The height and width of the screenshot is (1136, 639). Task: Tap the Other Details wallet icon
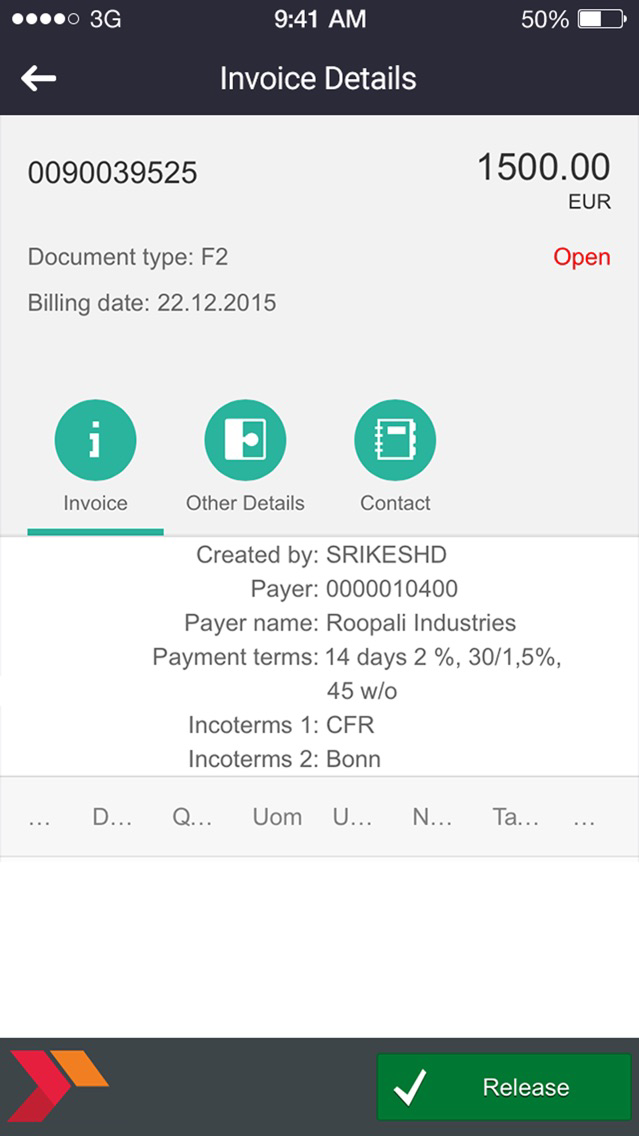click(245, 439)
